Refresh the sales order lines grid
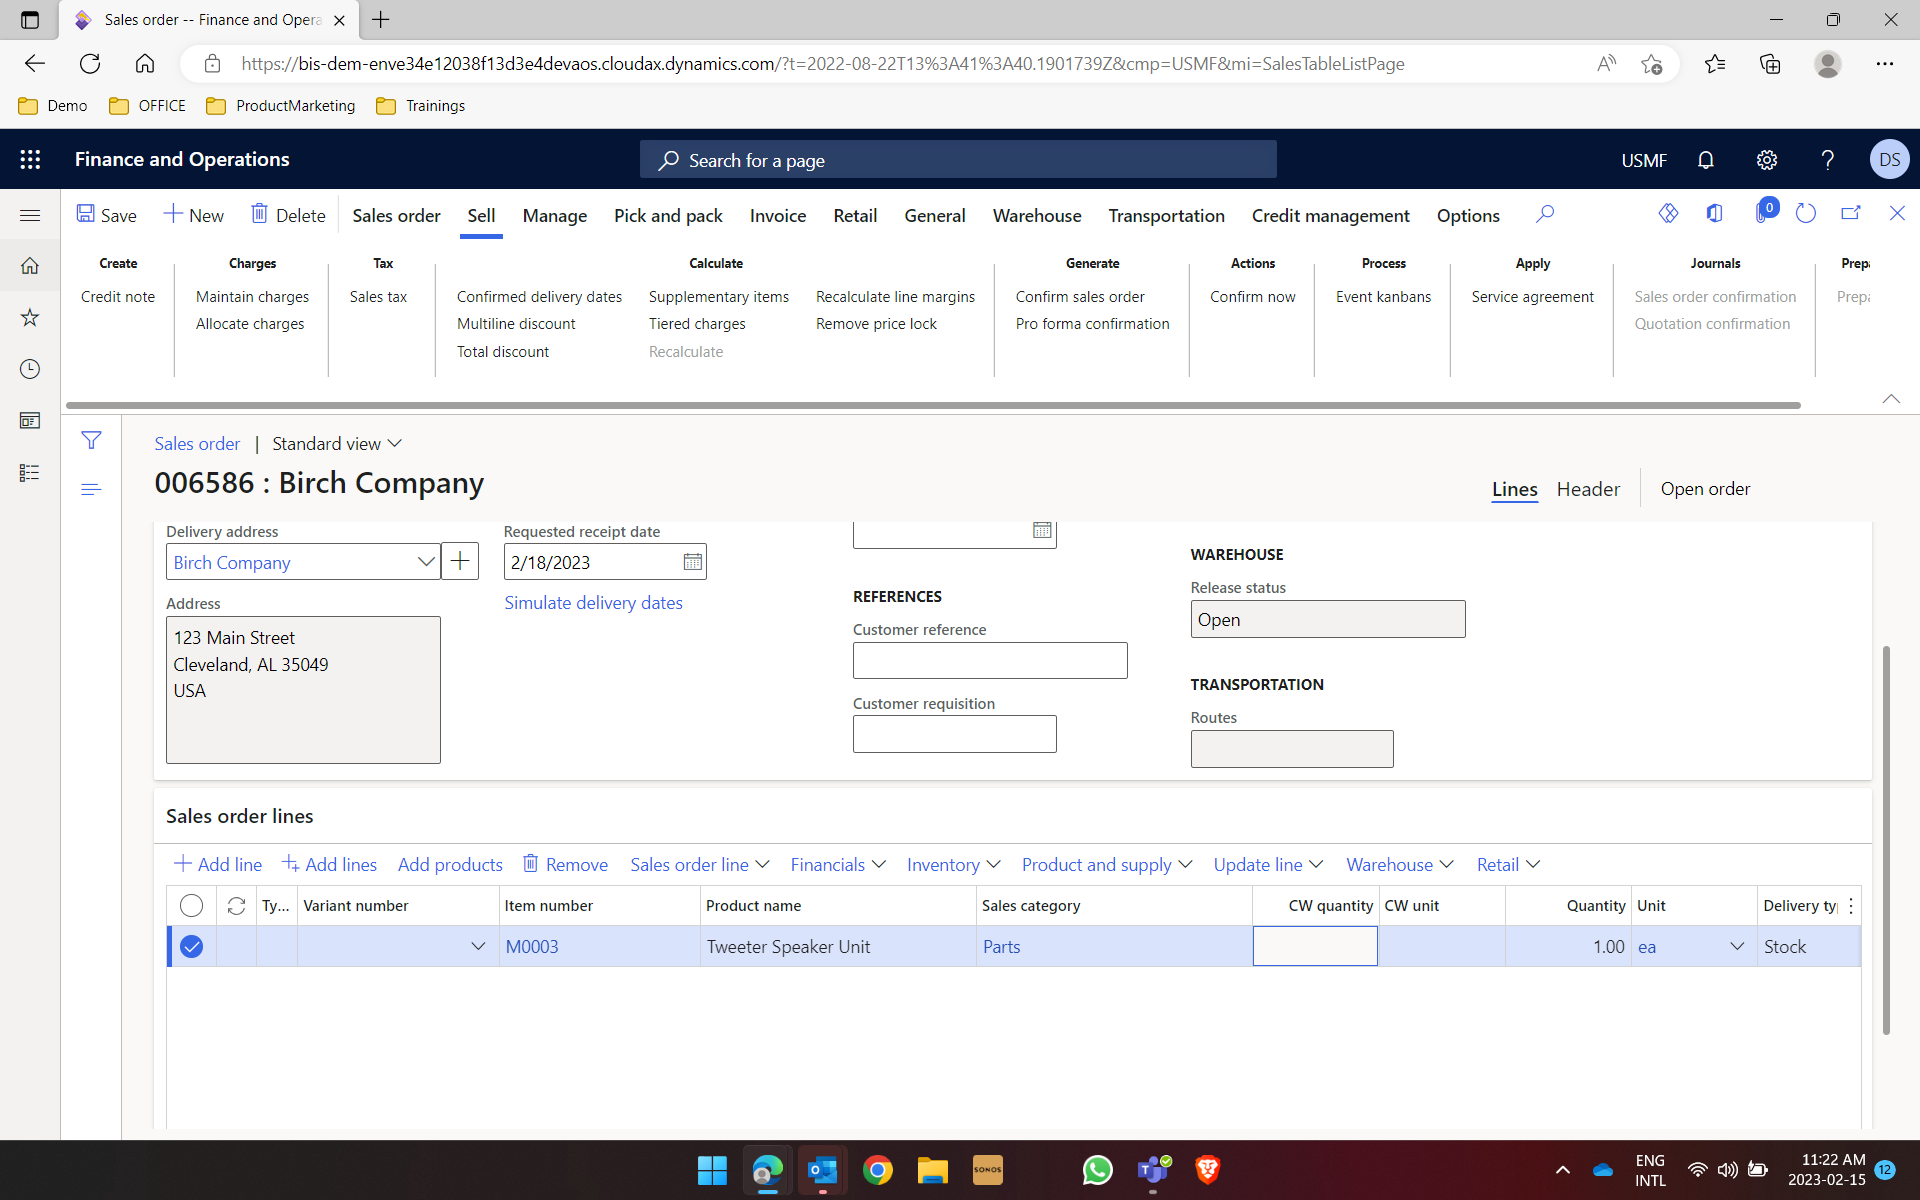The width and height of the screenshot is (1920, 1200). 236,906
